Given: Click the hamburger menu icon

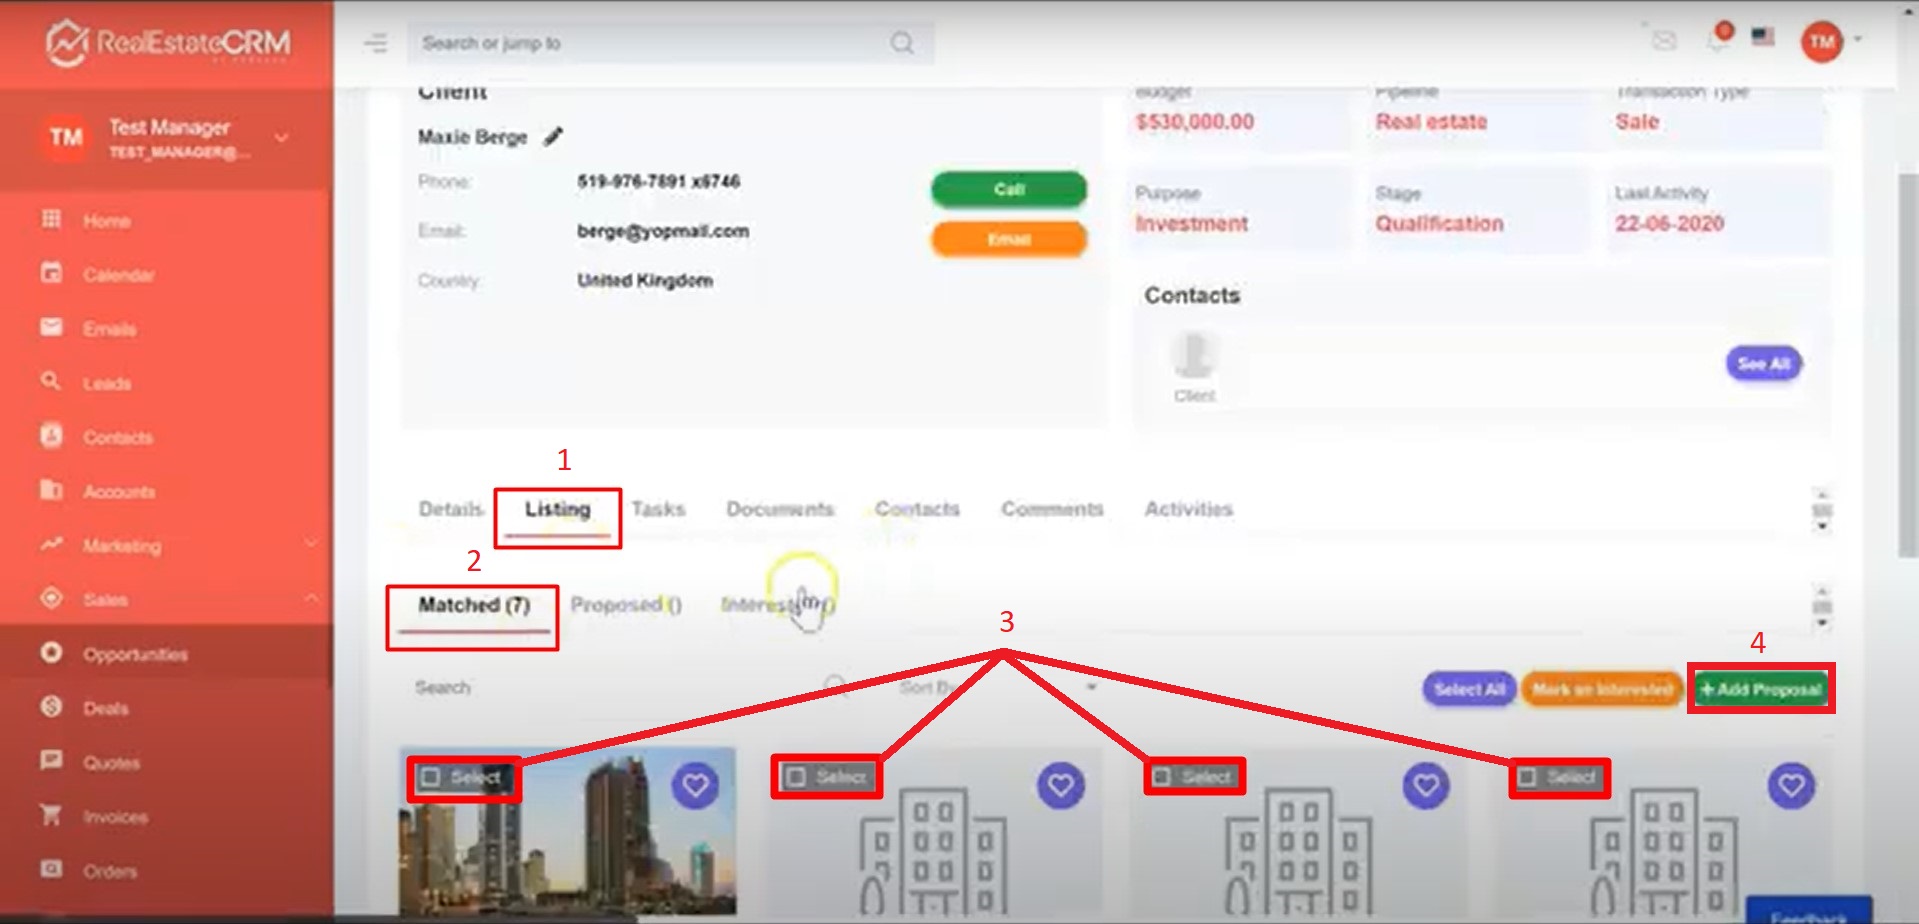Looking at the screenshot, I should pyautogui.click(x=376, y=43).
